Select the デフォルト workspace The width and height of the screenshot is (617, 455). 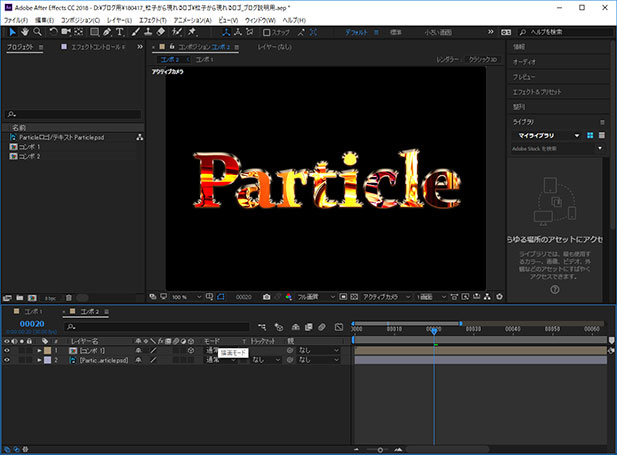(356, 32)
